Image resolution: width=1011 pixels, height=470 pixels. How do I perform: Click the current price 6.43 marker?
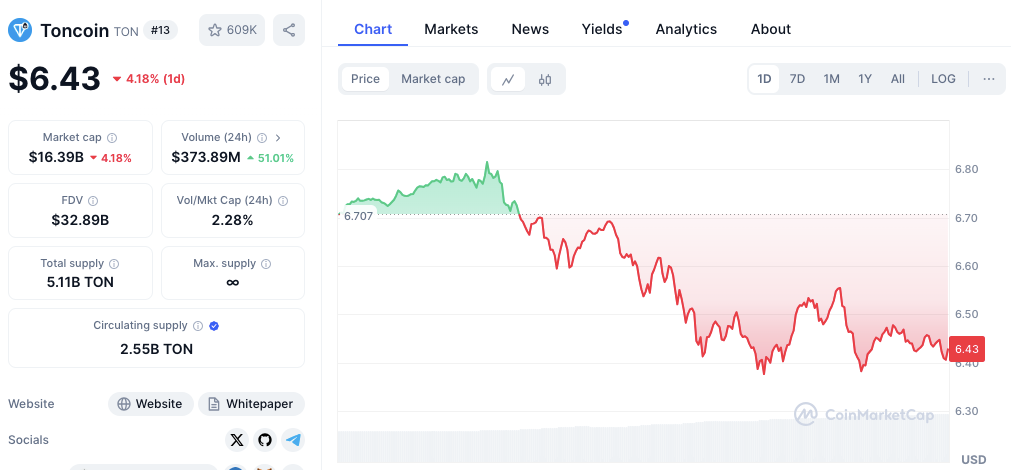click(966, 349)
